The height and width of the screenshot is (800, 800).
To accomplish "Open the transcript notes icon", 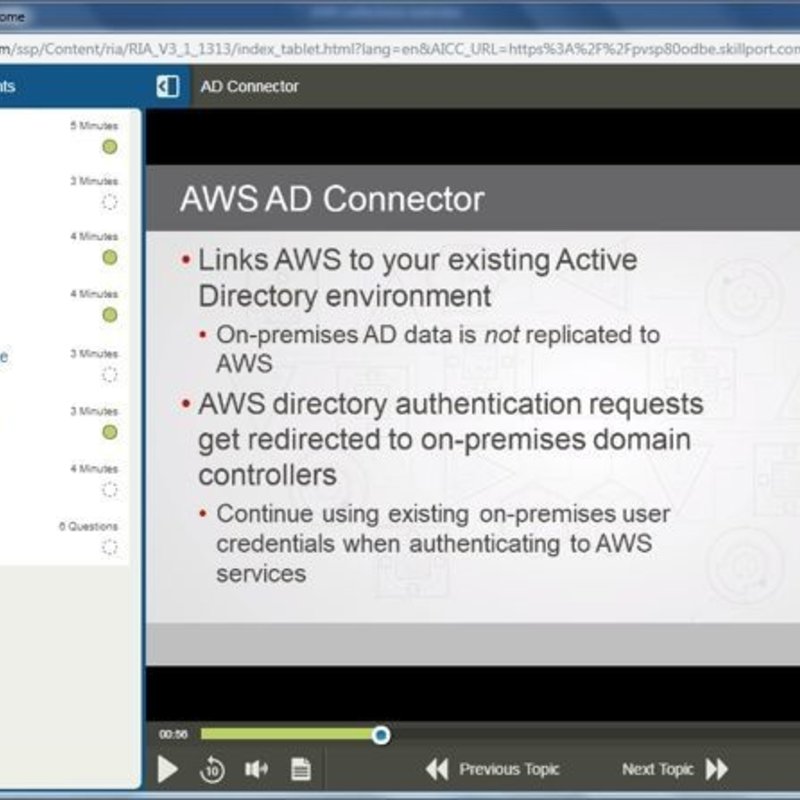I will (x=301, y=769).
